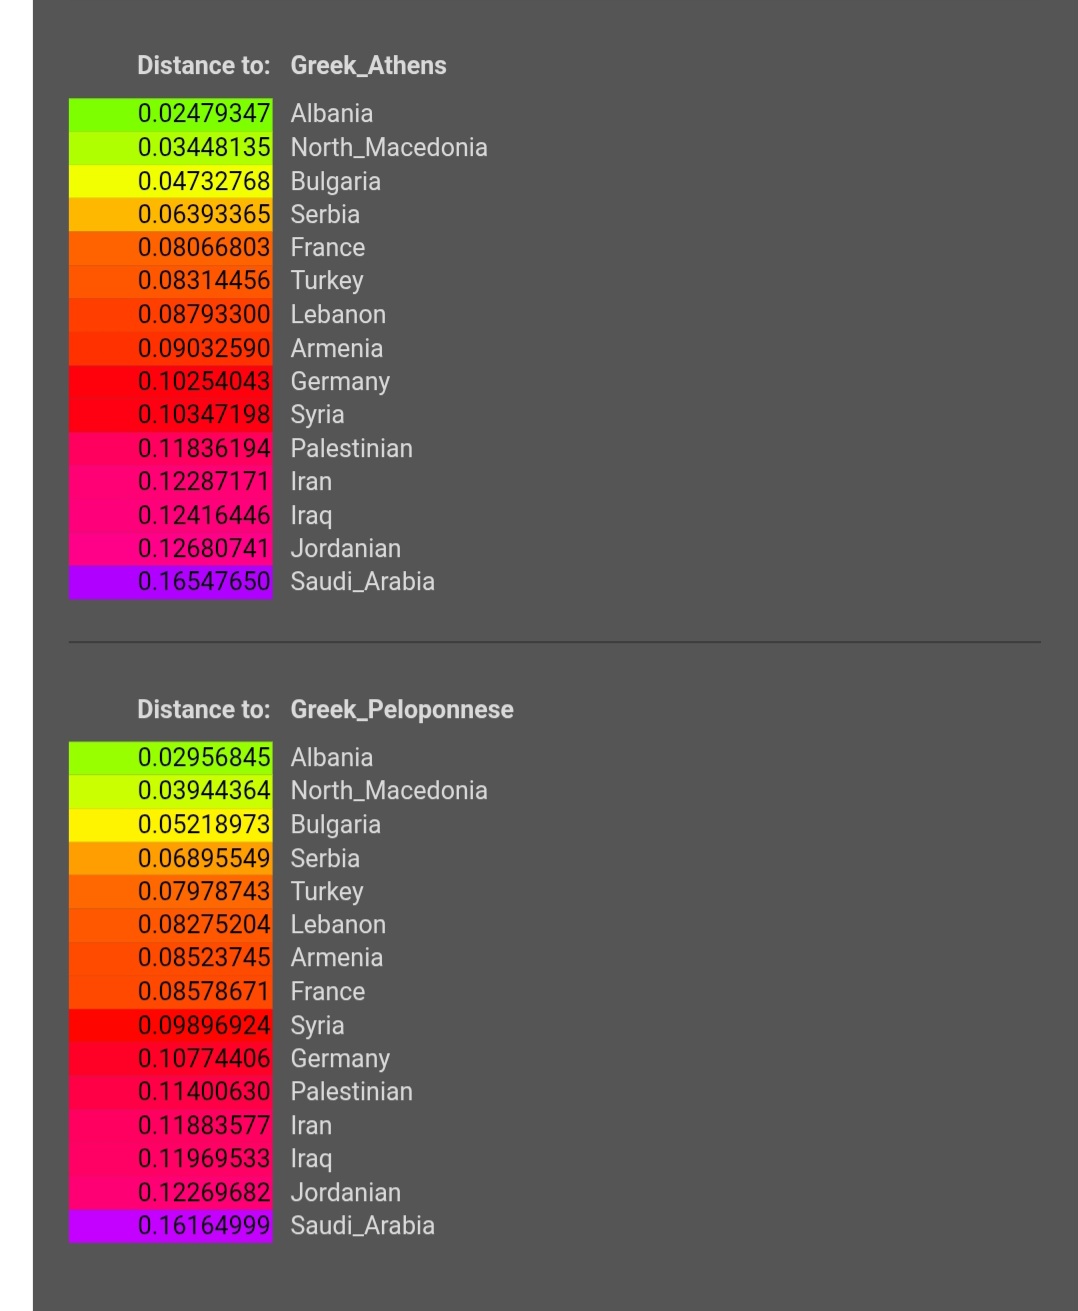The height and width of the screenshot is (1311, 1078).
Task: Select Palestinian label next to 0.11836194
Action: (x=351, y=449)
